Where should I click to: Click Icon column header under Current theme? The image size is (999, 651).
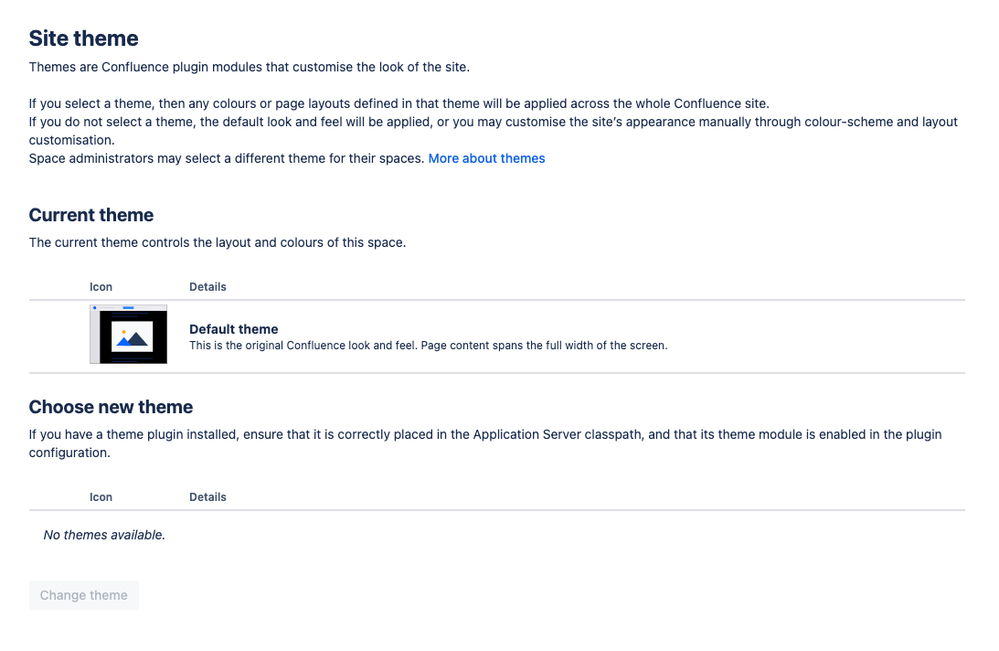pyautogui.click(x=101, y=287)
